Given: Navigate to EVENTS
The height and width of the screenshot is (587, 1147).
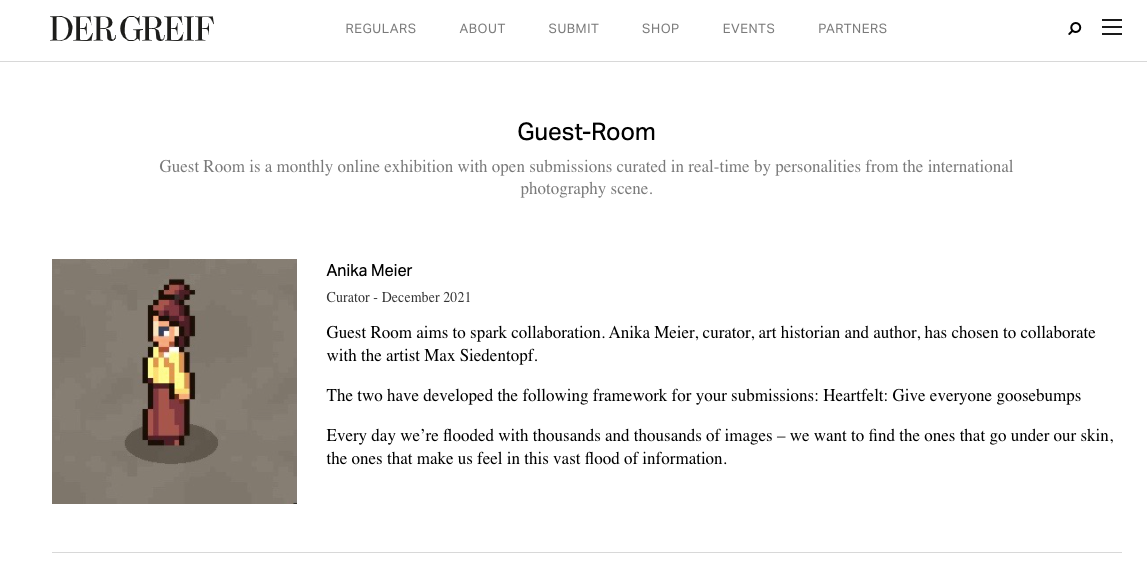Looking at the screenshot, I should click(x=748, y=29).
